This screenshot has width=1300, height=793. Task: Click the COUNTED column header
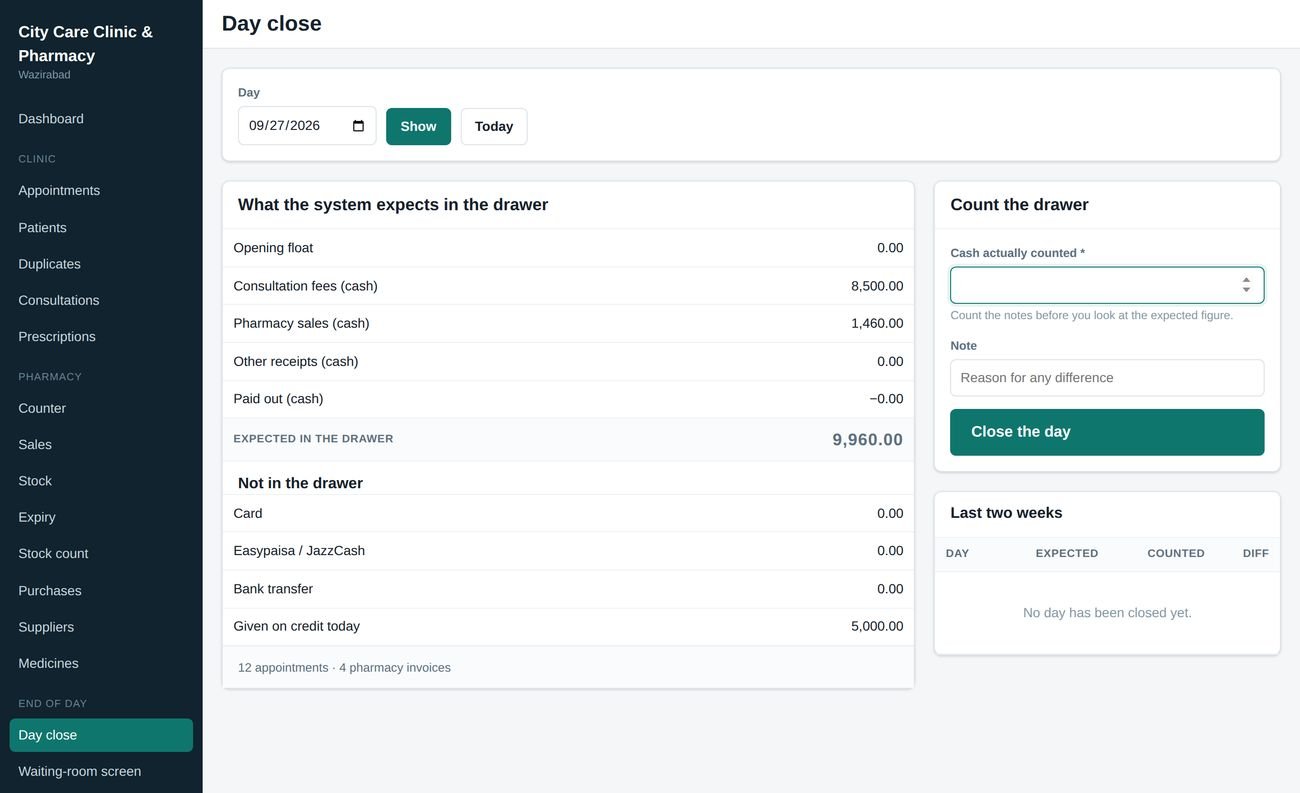click(1176, 553)
